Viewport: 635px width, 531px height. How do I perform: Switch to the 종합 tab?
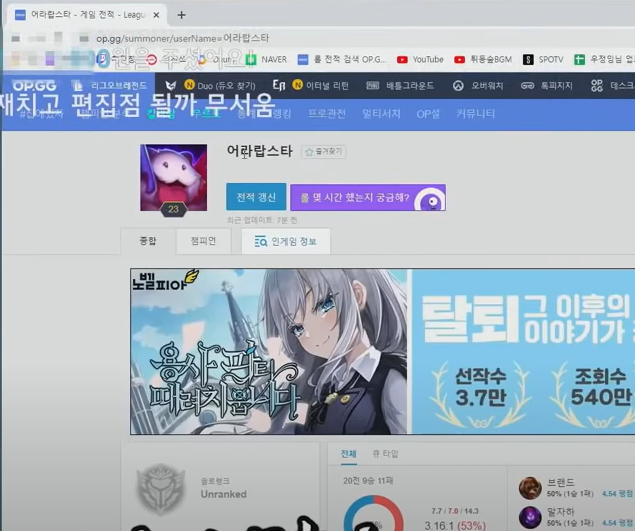pos(148,241)
